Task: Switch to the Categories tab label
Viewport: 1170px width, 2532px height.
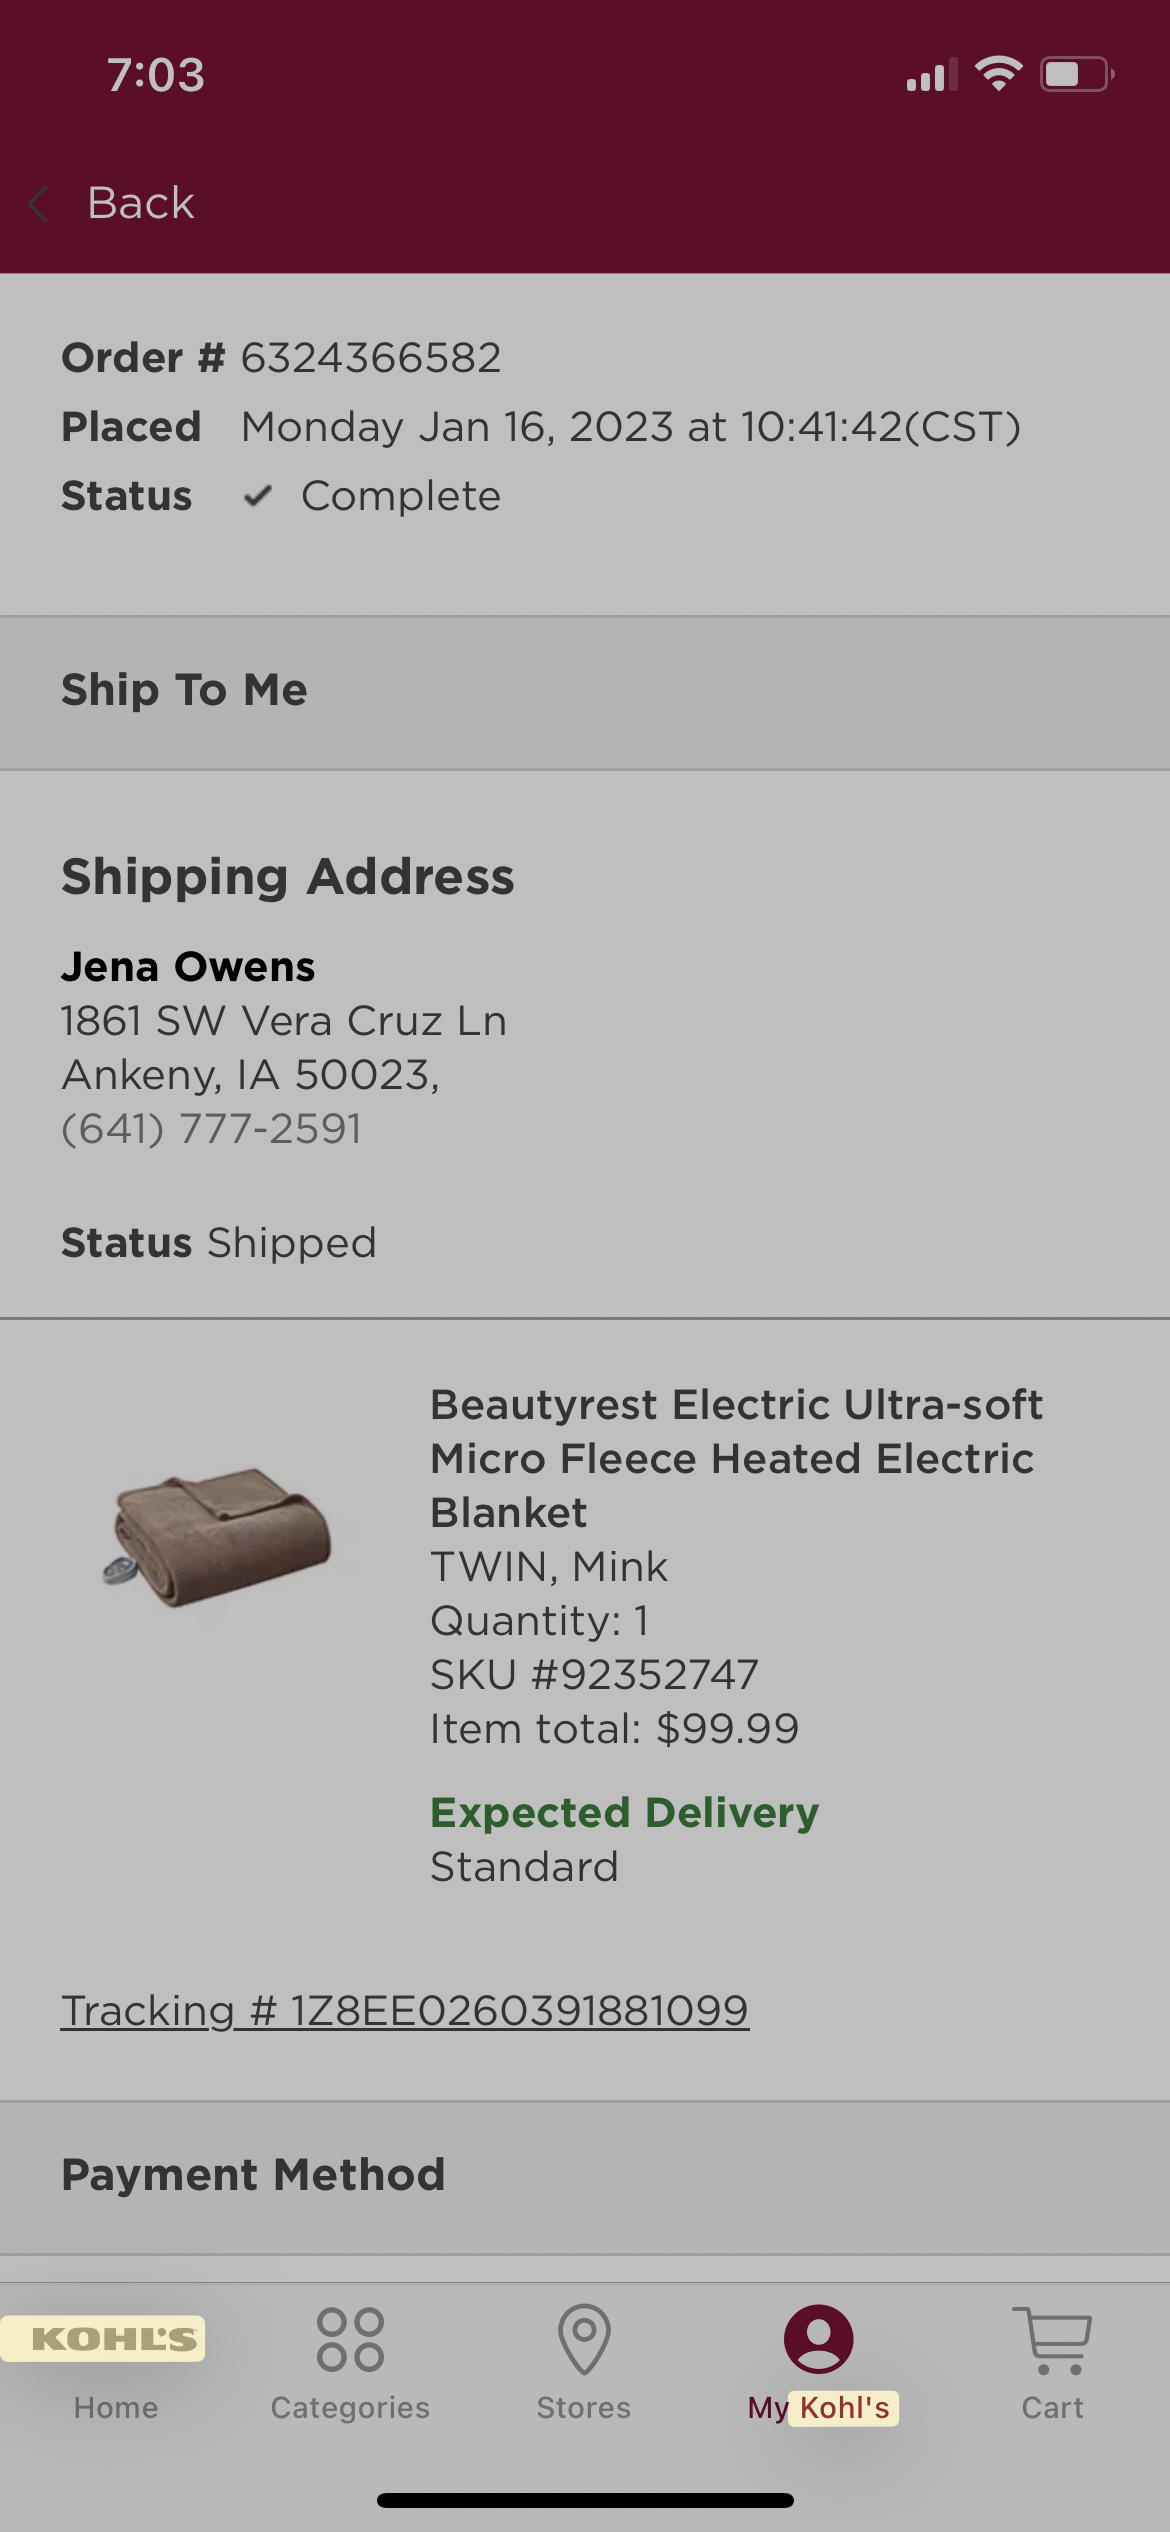Action: pyautogui.click(x=350, y=2408)
